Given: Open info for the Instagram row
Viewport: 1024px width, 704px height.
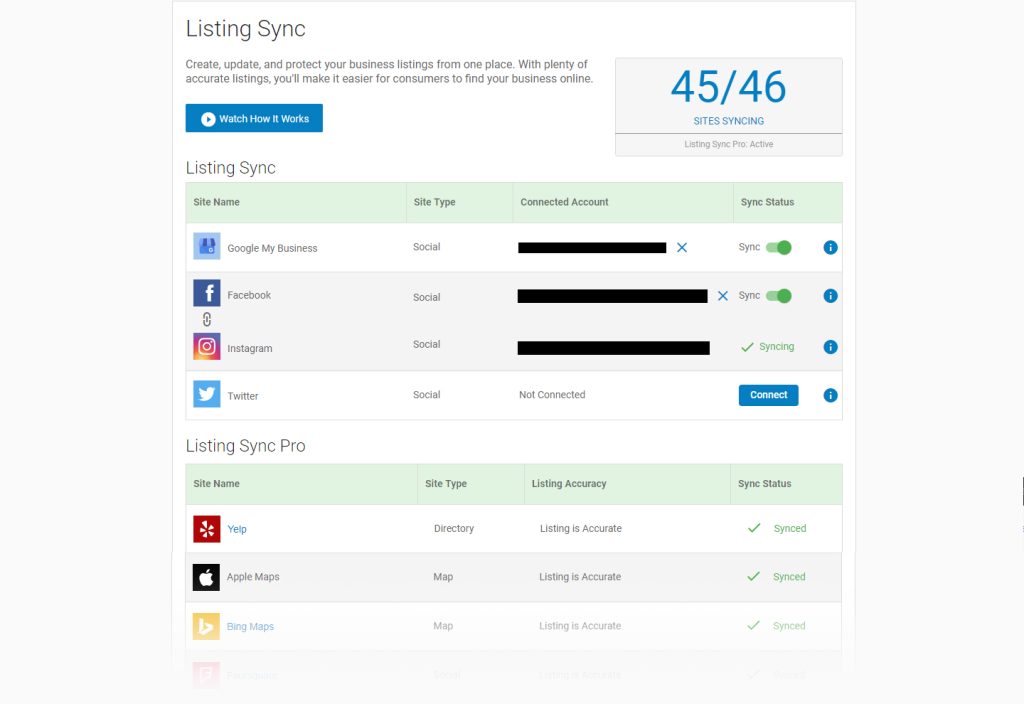Looking at the screenshot, I should 830,347.
